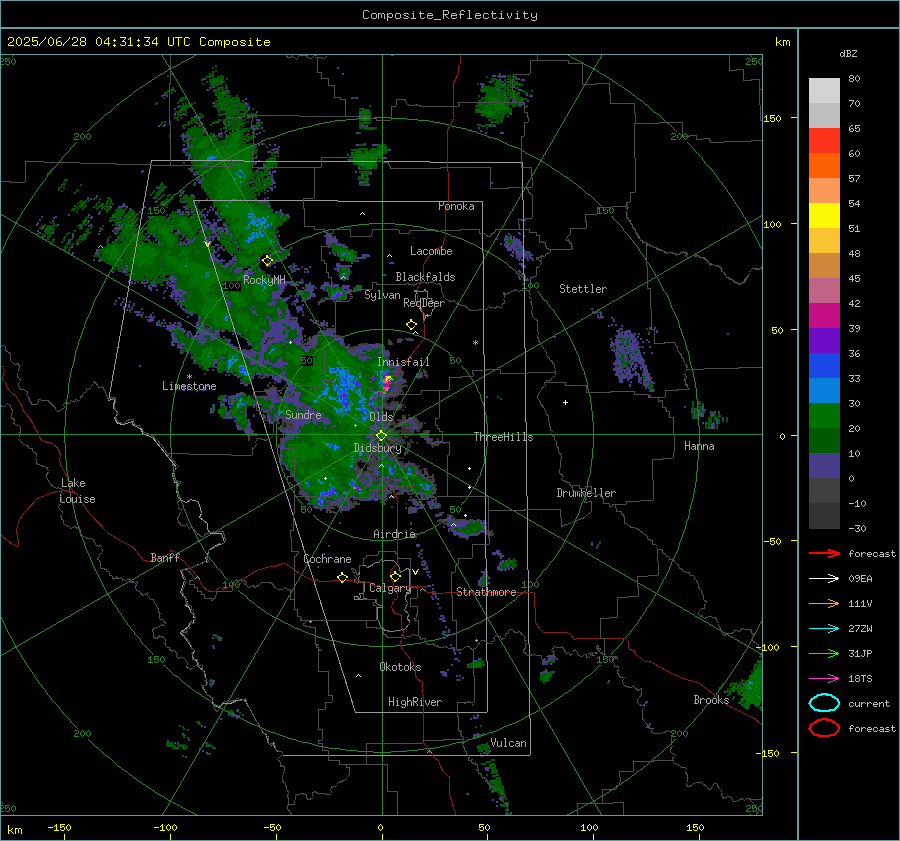Click the Sylvan label
The image size is (900, 841).
pyautogui.click(x=382, y=295)
